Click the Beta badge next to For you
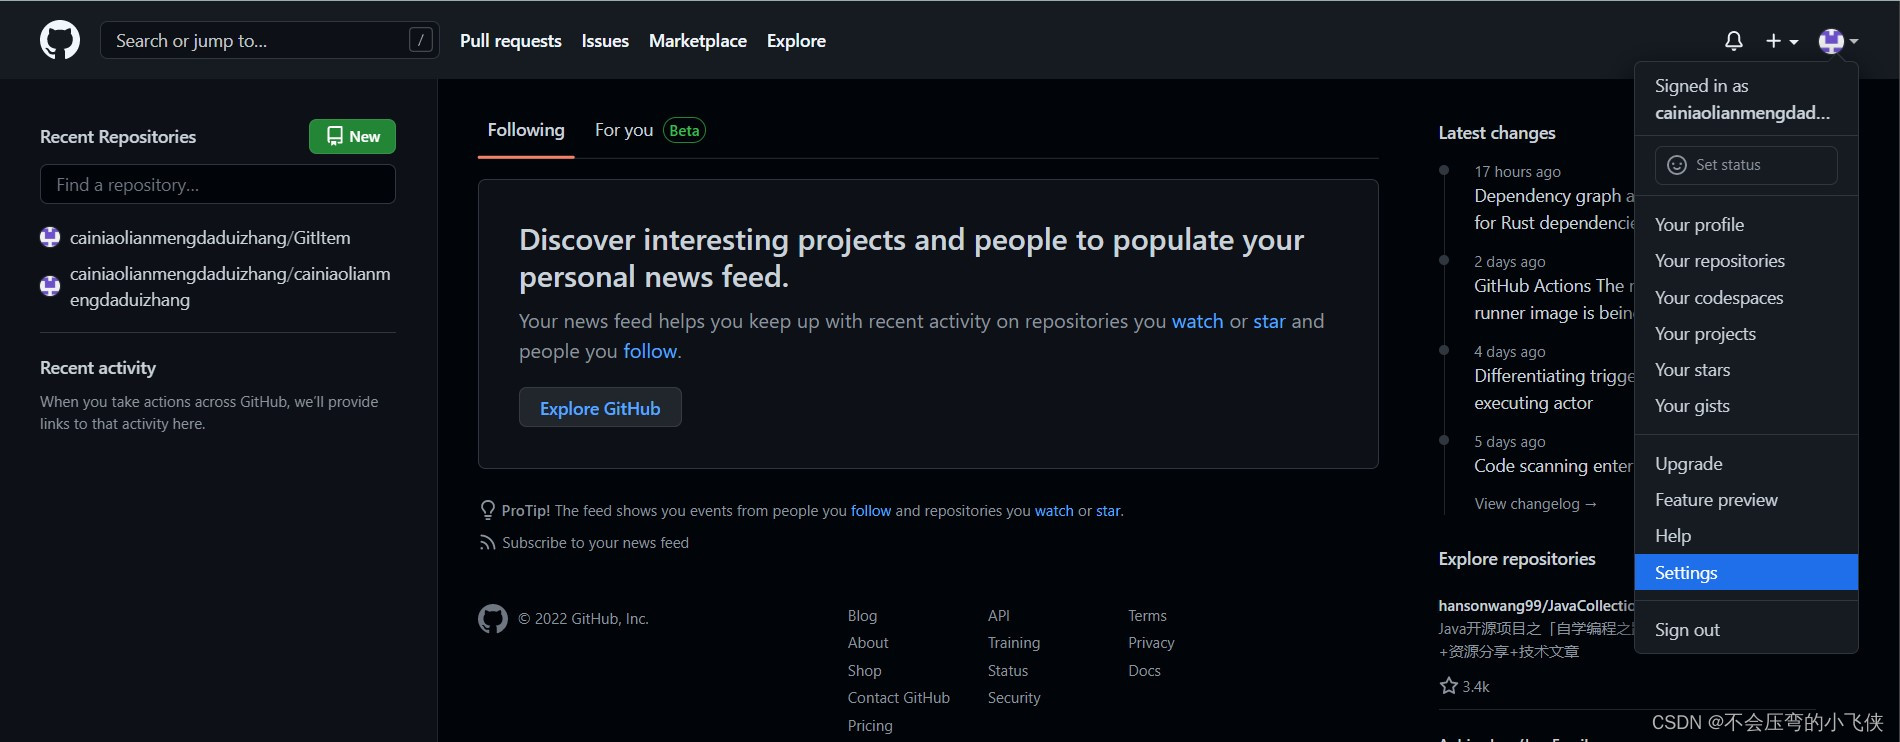The image size is (1900, 742). [684, 130]
